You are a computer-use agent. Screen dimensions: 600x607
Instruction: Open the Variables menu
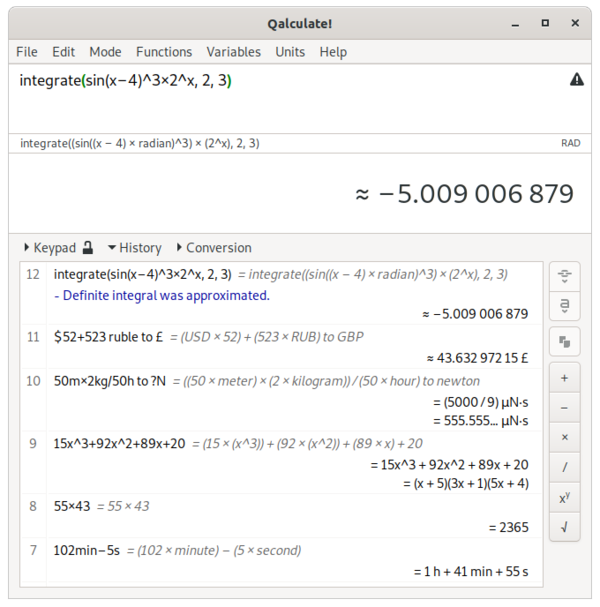pyautogui.click(x=233, y=52)
